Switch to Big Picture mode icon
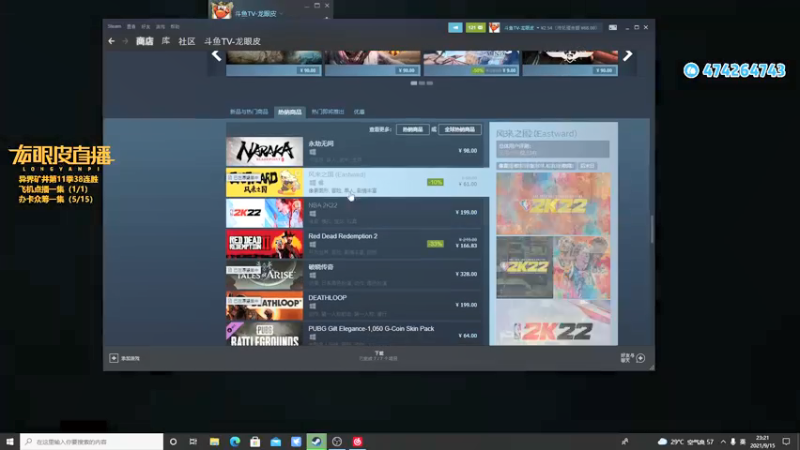The height and width of the screenshot is (450, 800). point(613,28)
